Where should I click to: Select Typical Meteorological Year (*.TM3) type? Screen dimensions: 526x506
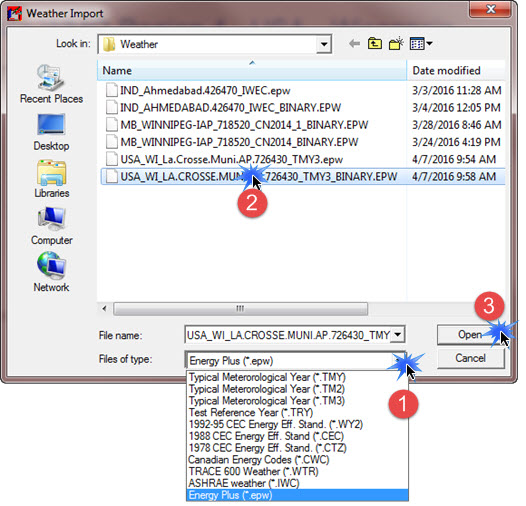297,401
